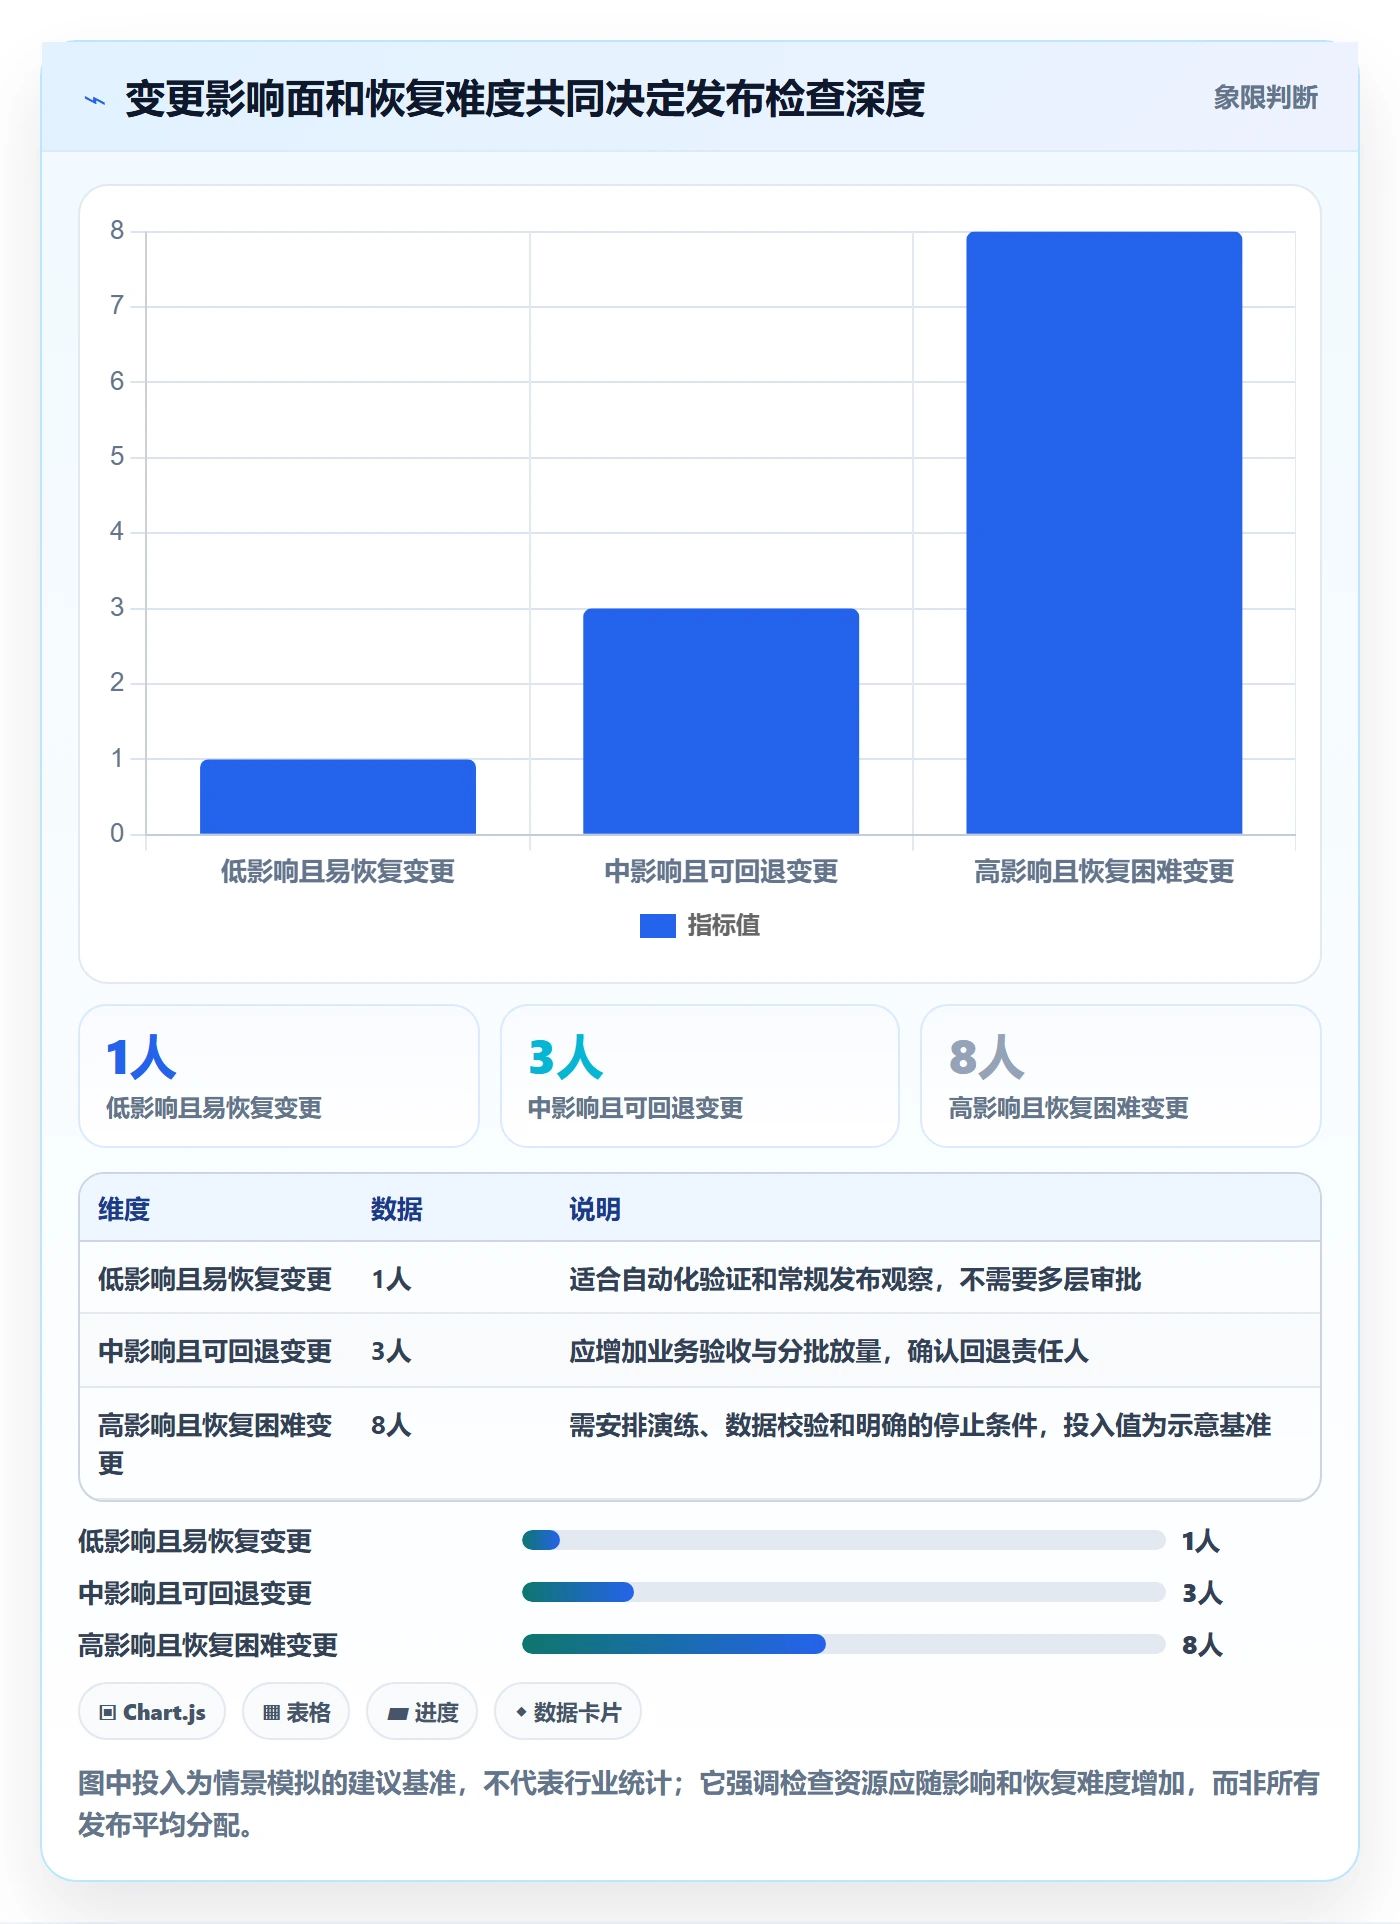This screenshot has width=1400, height=1924.
Task: Click the progress bar for 中影响且可回退变更
Action: pos(843,1592)
